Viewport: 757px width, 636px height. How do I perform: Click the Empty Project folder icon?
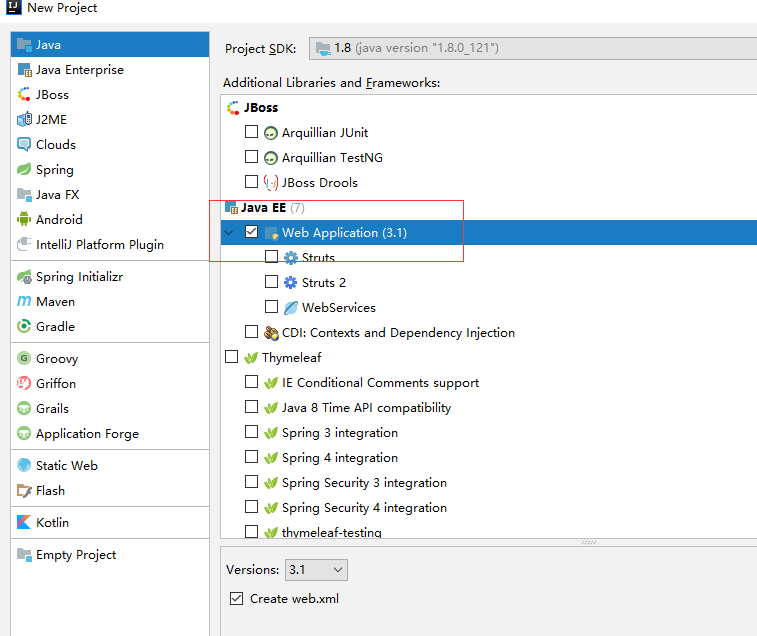[24, 554]
